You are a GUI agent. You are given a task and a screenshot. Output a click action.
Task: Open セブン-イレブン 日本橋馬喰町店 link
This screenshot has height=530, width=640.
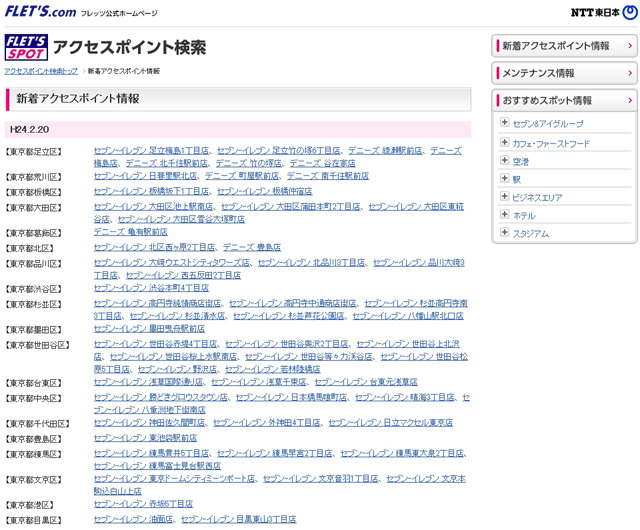[x=291, y=398]
